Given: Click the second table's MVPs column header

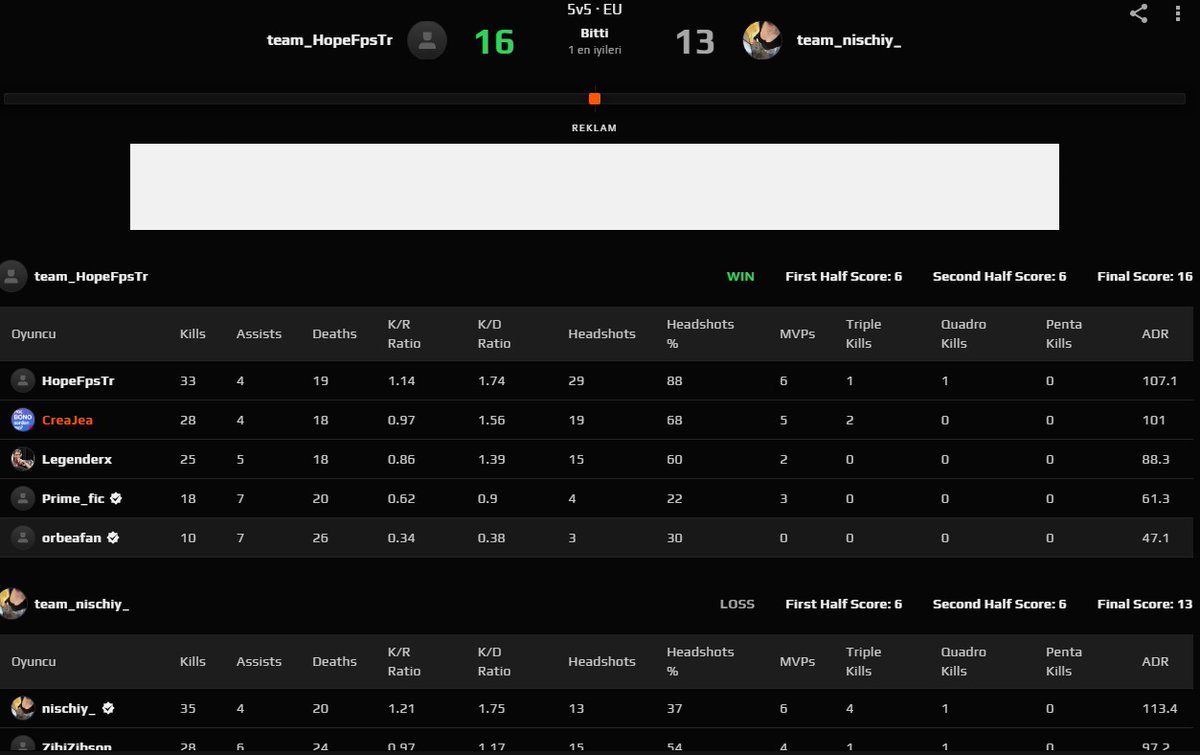Looking at the screenshot, I should click(797, 661).
